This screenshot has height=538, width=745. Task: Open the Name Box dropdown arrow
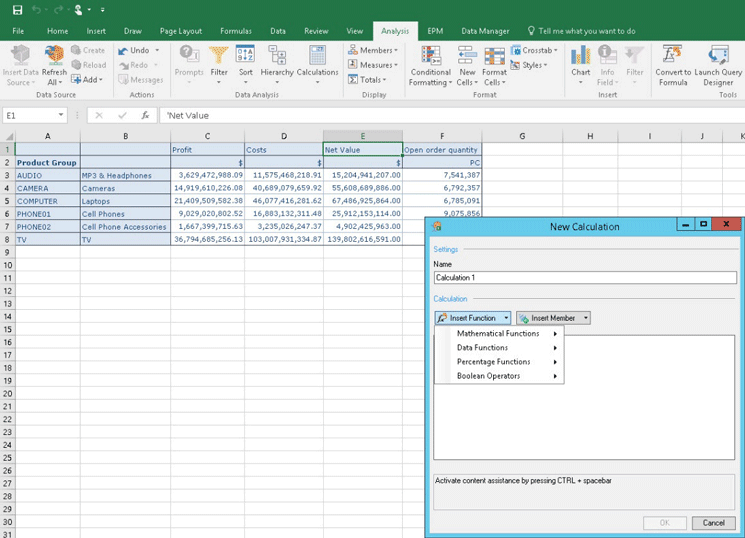tap(61, 115)
